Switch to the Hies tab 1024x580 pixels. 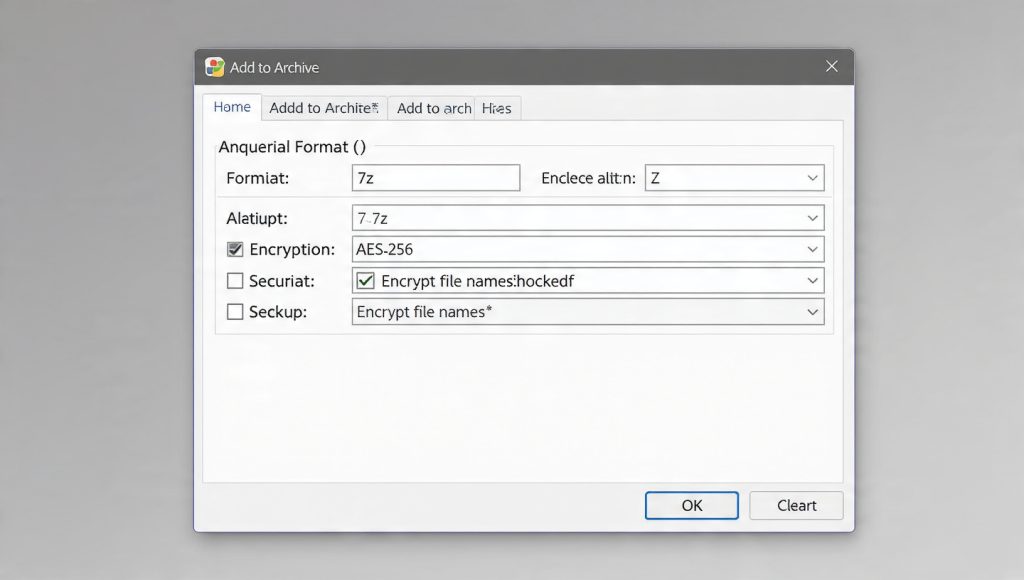497,108
